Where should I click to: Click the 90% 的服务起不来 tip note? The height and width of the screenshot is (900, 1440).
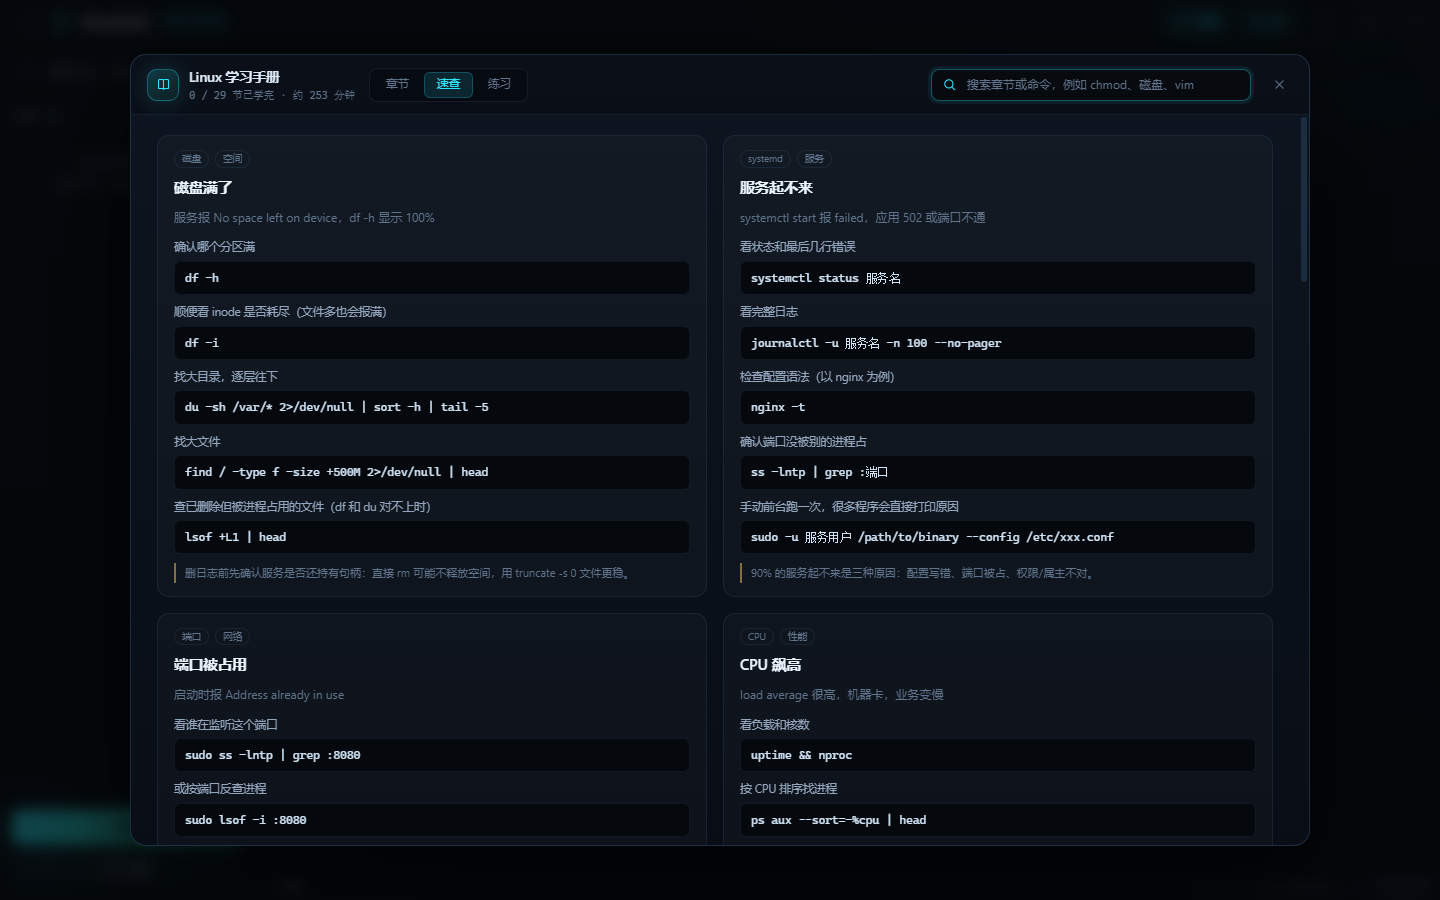998,573
